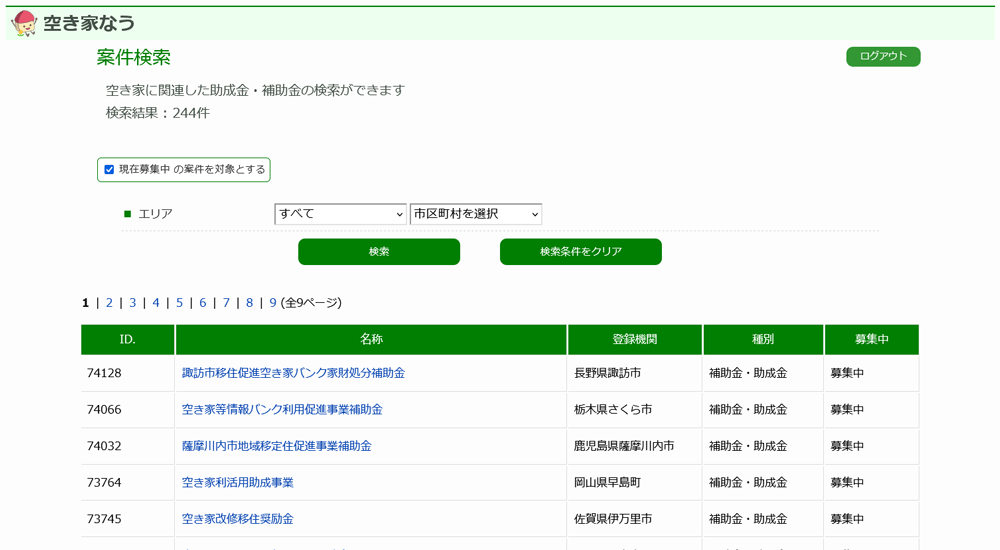Go to last page 9
The width and height of the screenshot is (1000, 550).
click(x=273, y=303)
